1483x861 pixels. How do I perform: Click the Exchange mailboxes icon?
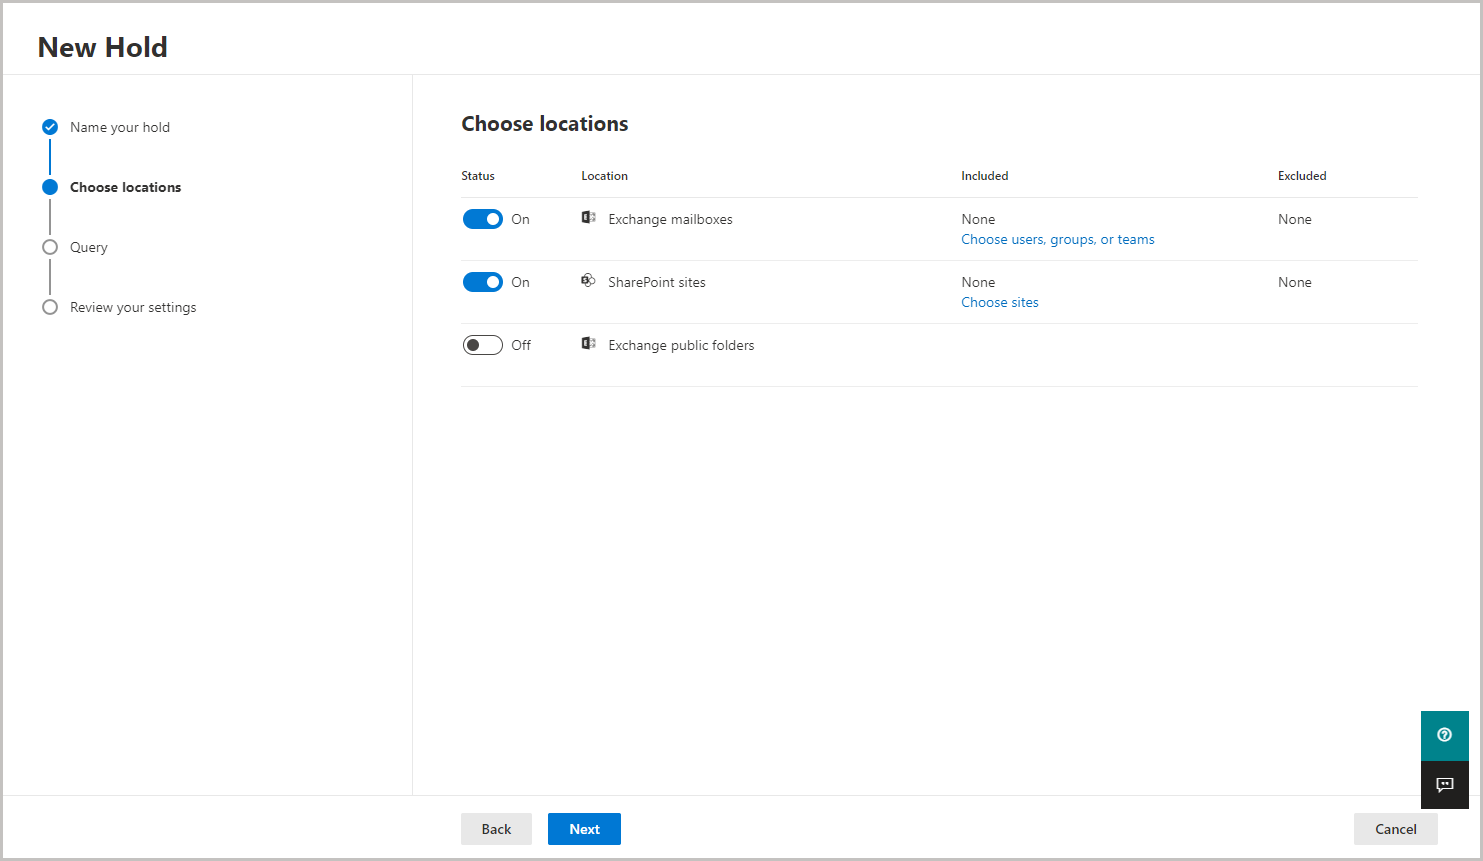tap(589, 218)
